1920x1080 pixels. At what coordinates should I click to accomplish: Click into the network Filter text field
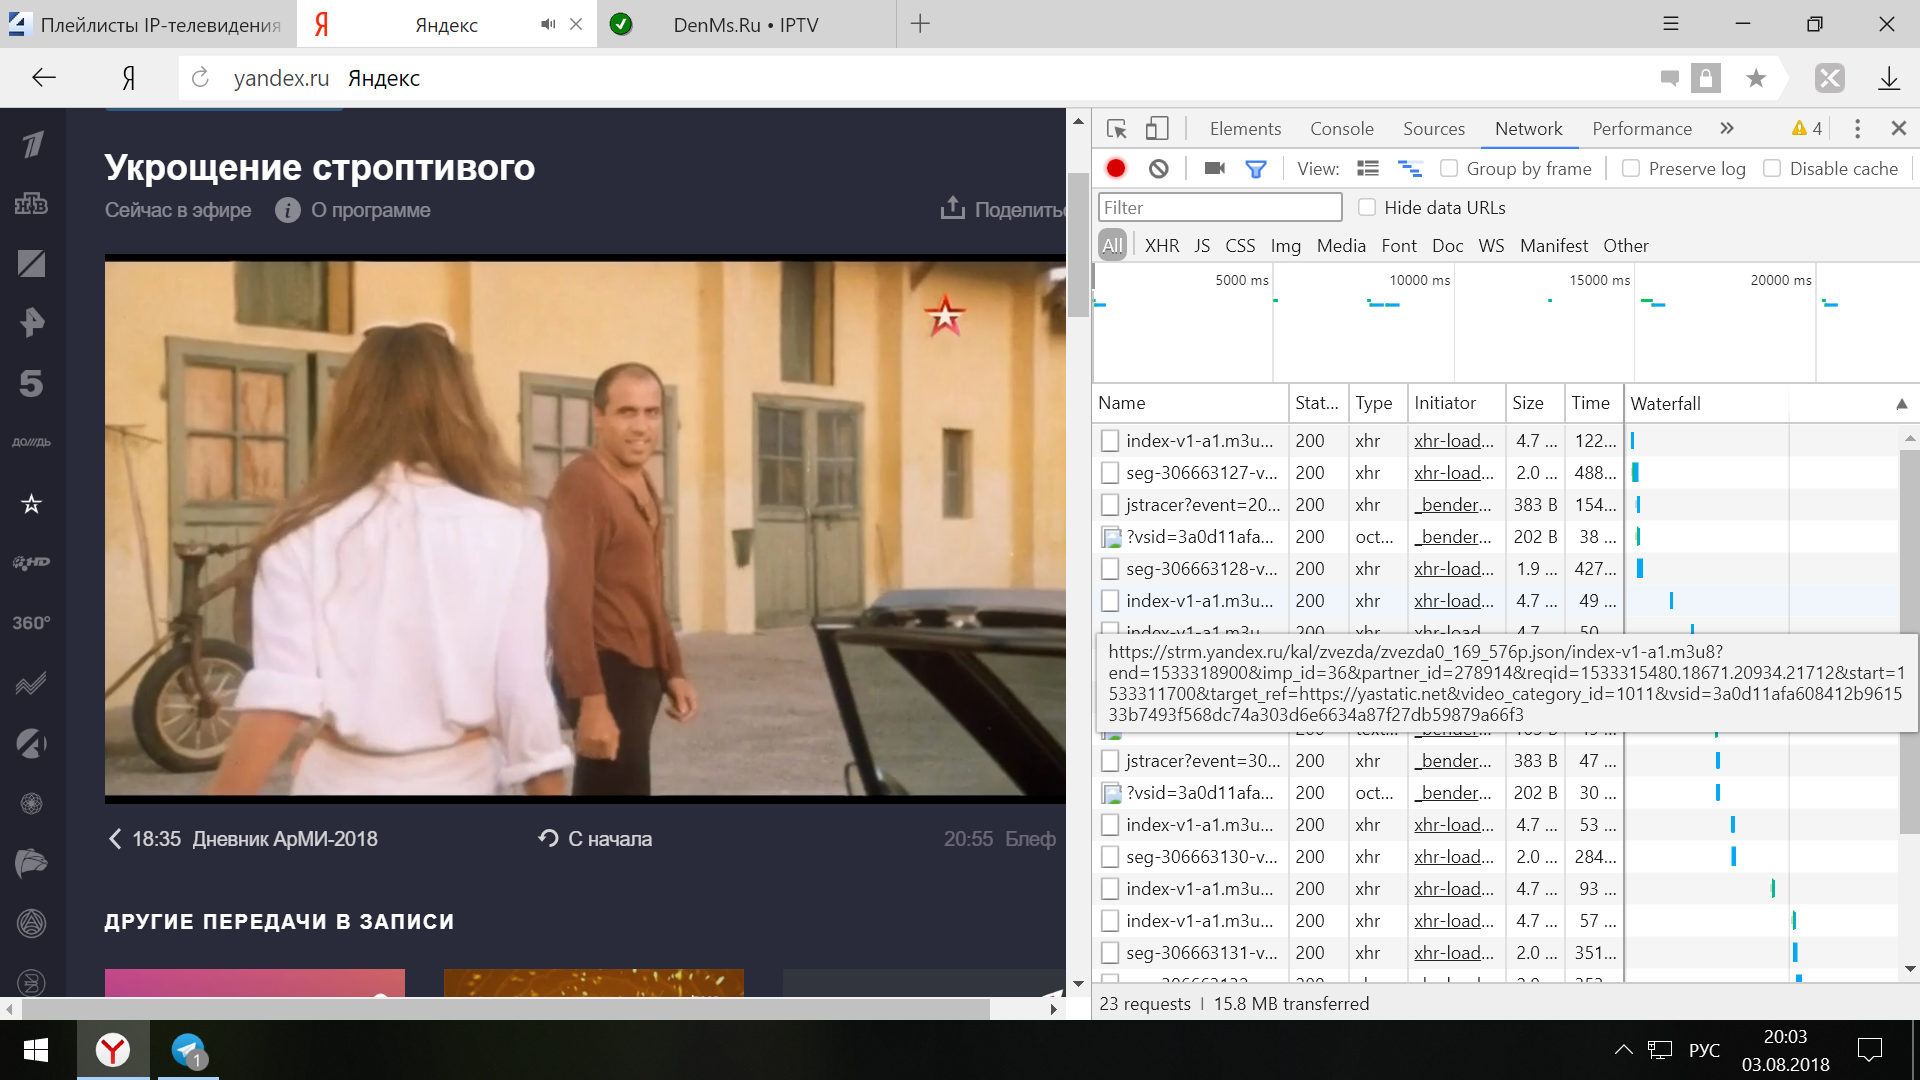point(1219,208)
